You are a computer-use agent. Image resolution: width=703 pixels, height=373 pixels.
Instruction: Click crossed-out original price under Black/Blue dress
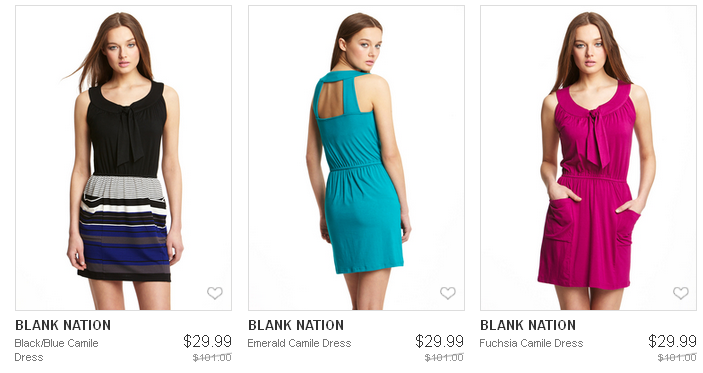click(x=212, y=358)
